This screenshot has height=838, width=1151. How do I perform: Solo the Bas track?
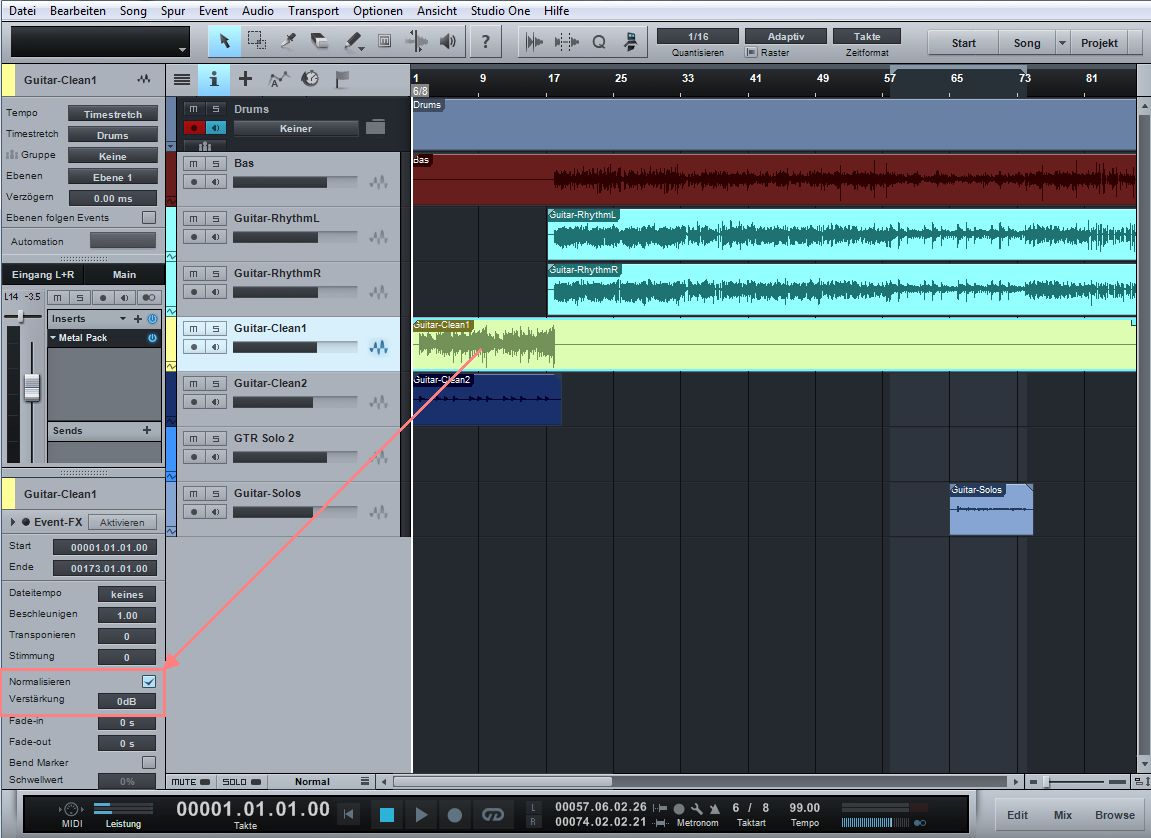click(216, 164)
